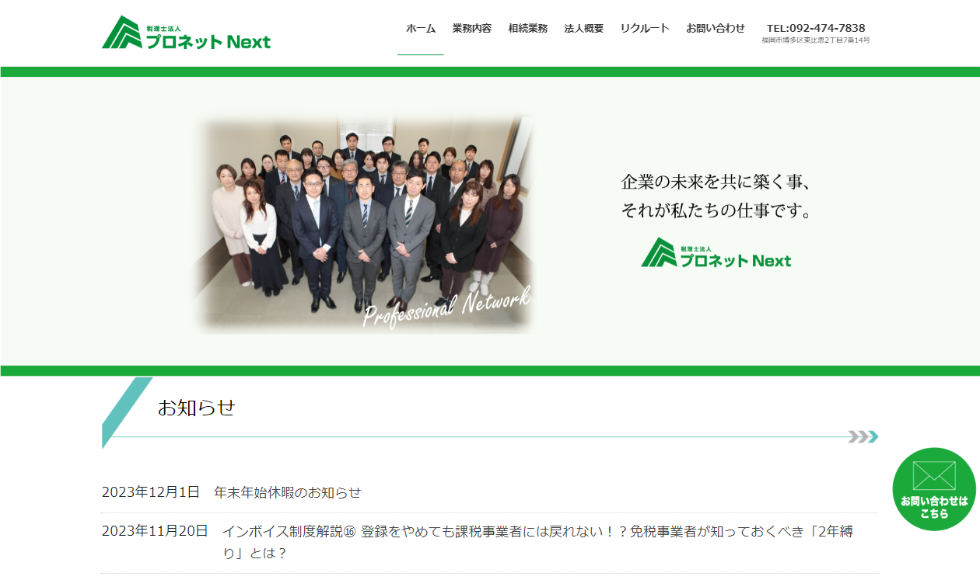Open the 業務内容 menu item
The width and height of the screenshot is (980, 580).
[472, 29]
